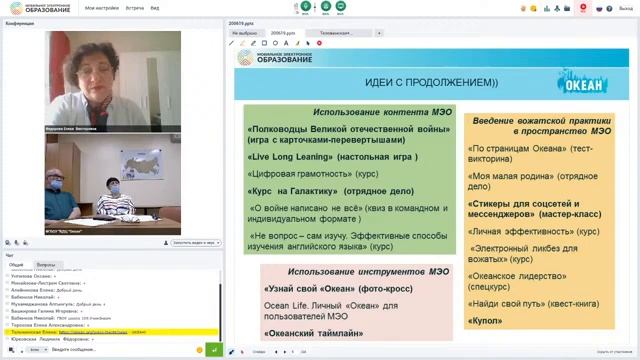Click the third icon in the row under the video panel
640x360 pixels.
point(26,243)
